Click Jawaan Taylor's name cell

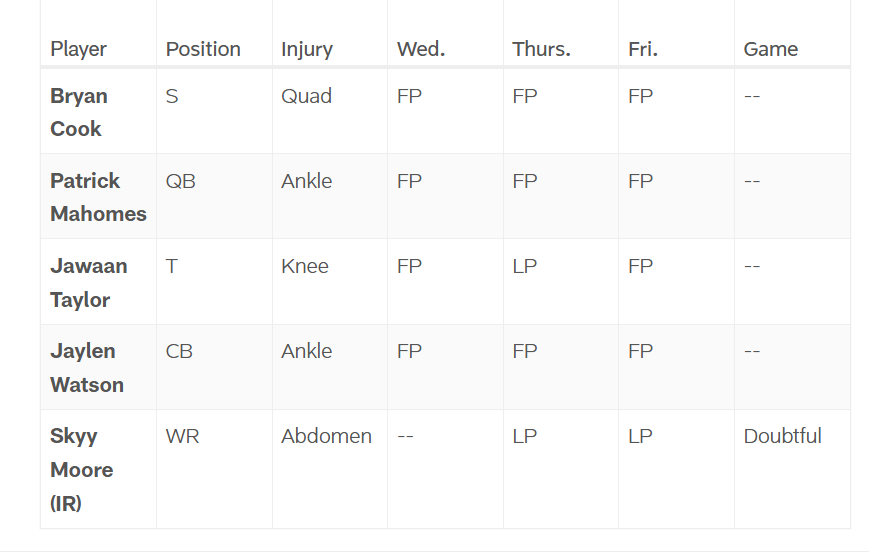click(x=89, y=282)
